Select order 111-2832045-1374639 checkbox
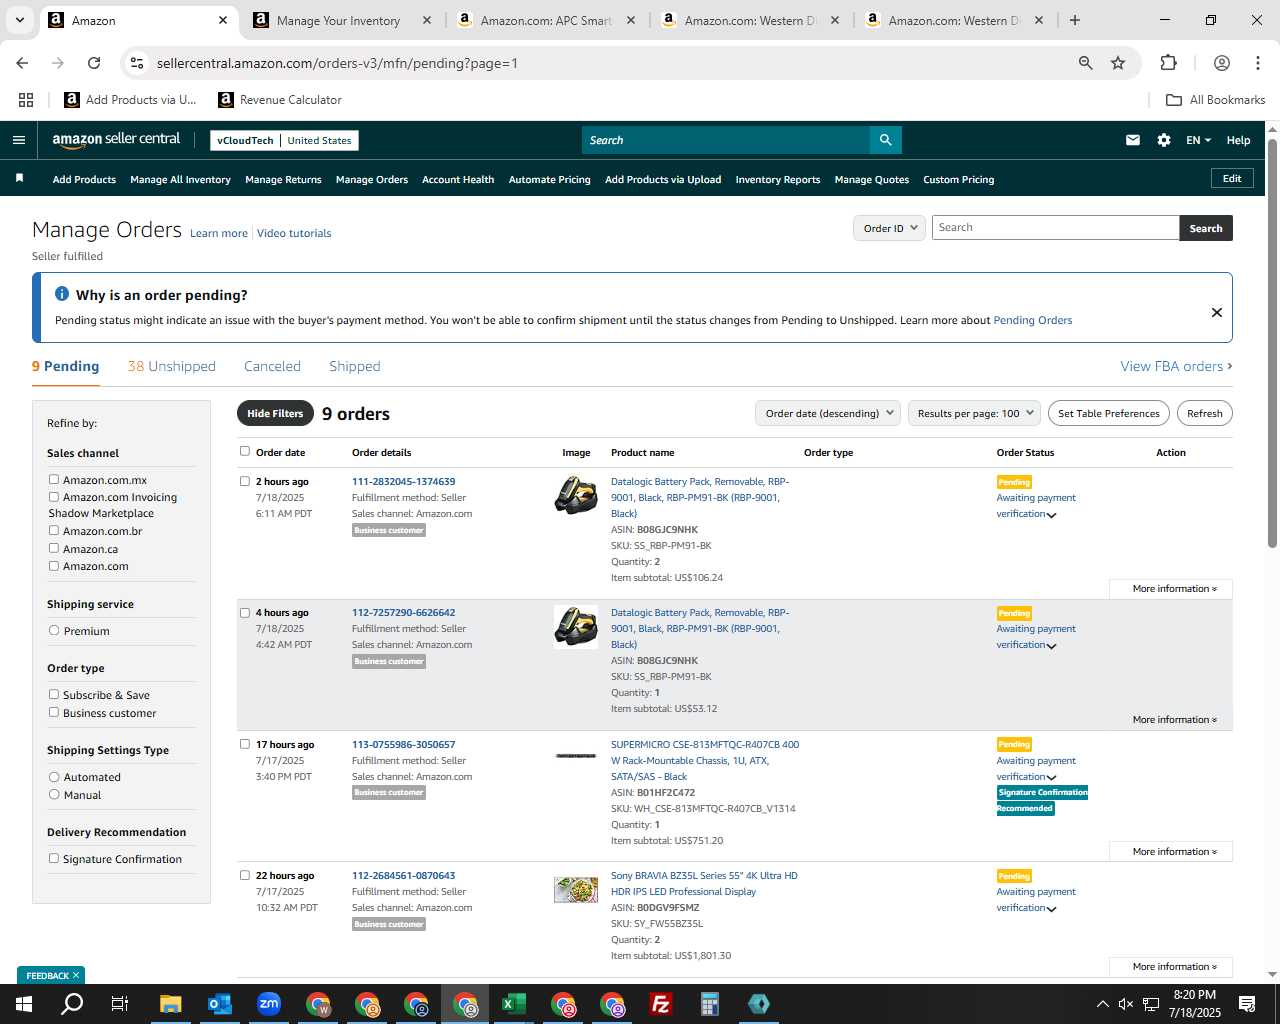 tap(245, 481)
